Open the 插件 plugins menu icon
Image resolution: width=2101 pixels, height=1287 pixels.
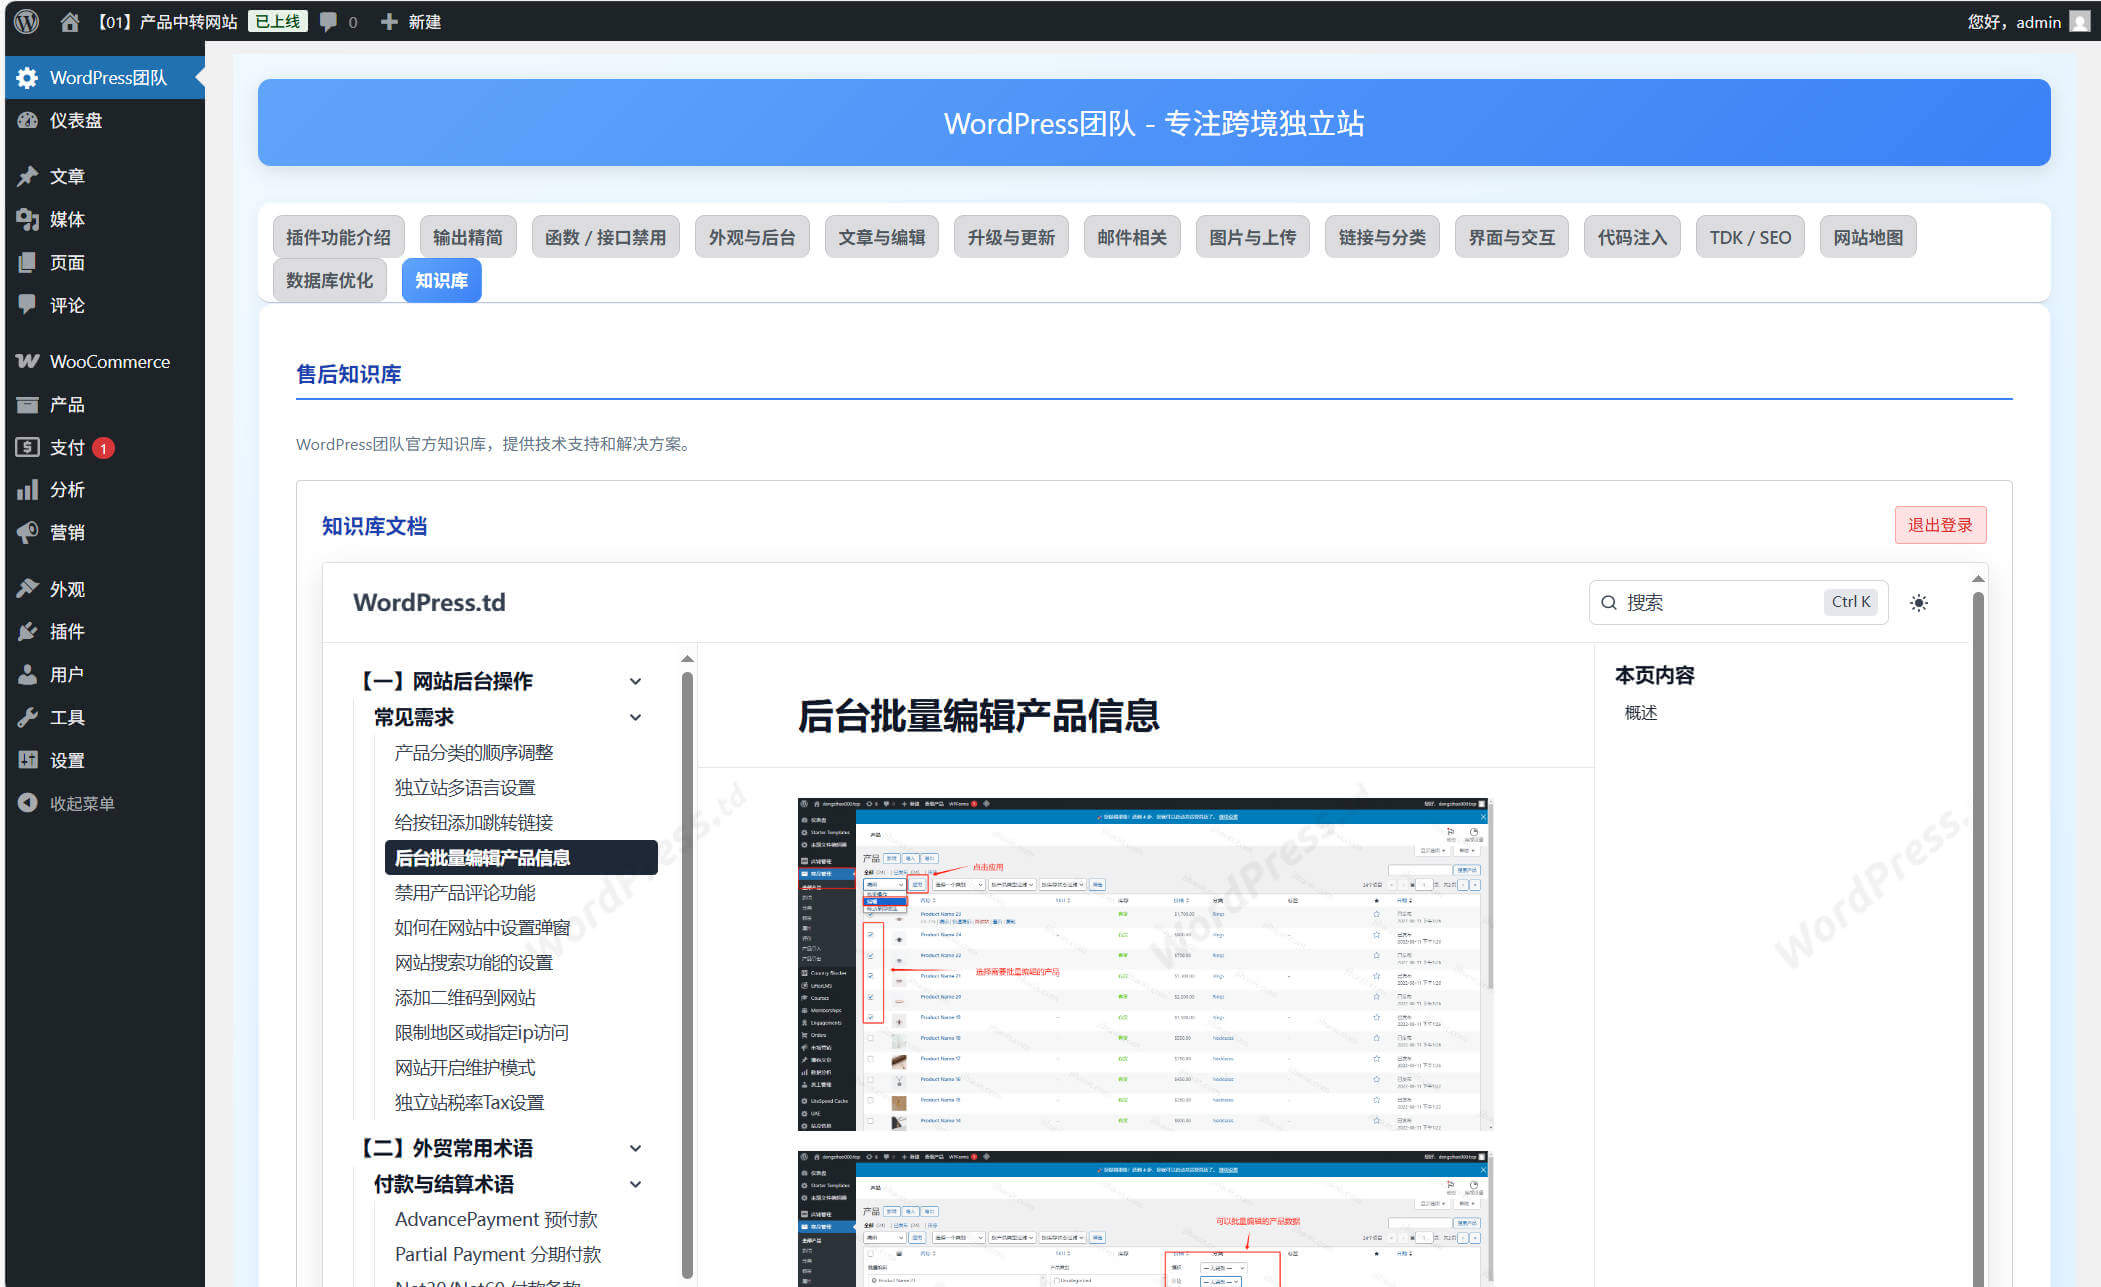(x=28, y=631)
